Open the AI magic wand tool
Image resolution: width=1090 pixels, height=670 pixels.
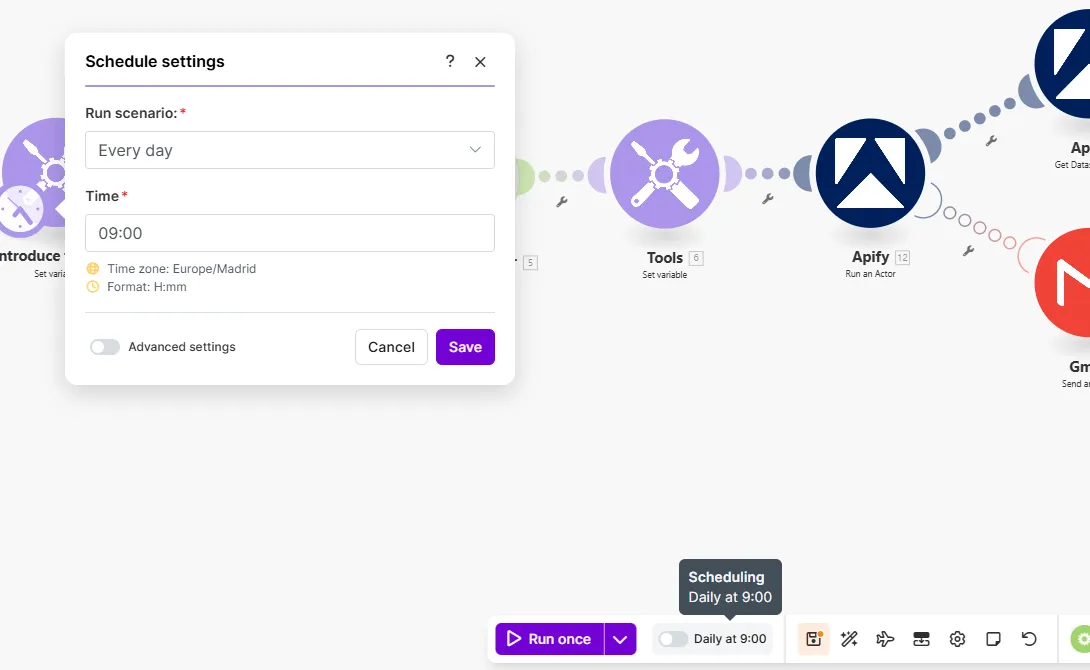coord(849,638)
